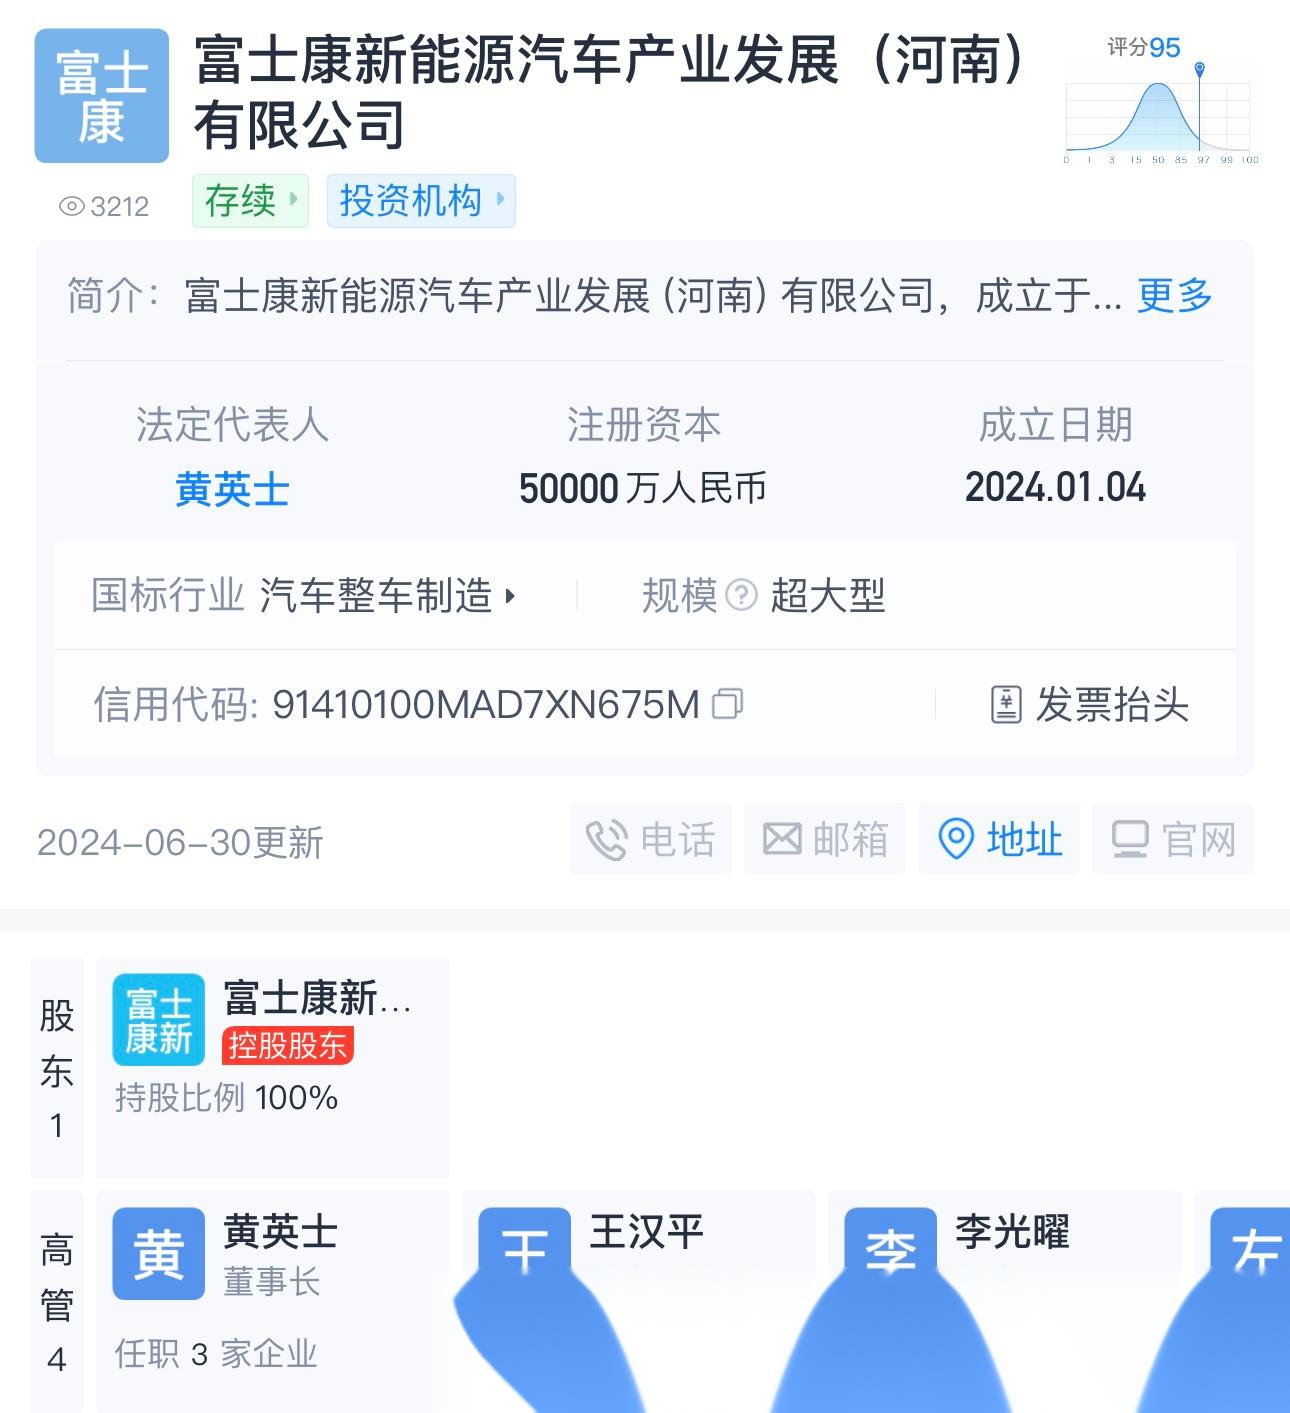Open legal representative 黄英士 link

pos(232,489)
